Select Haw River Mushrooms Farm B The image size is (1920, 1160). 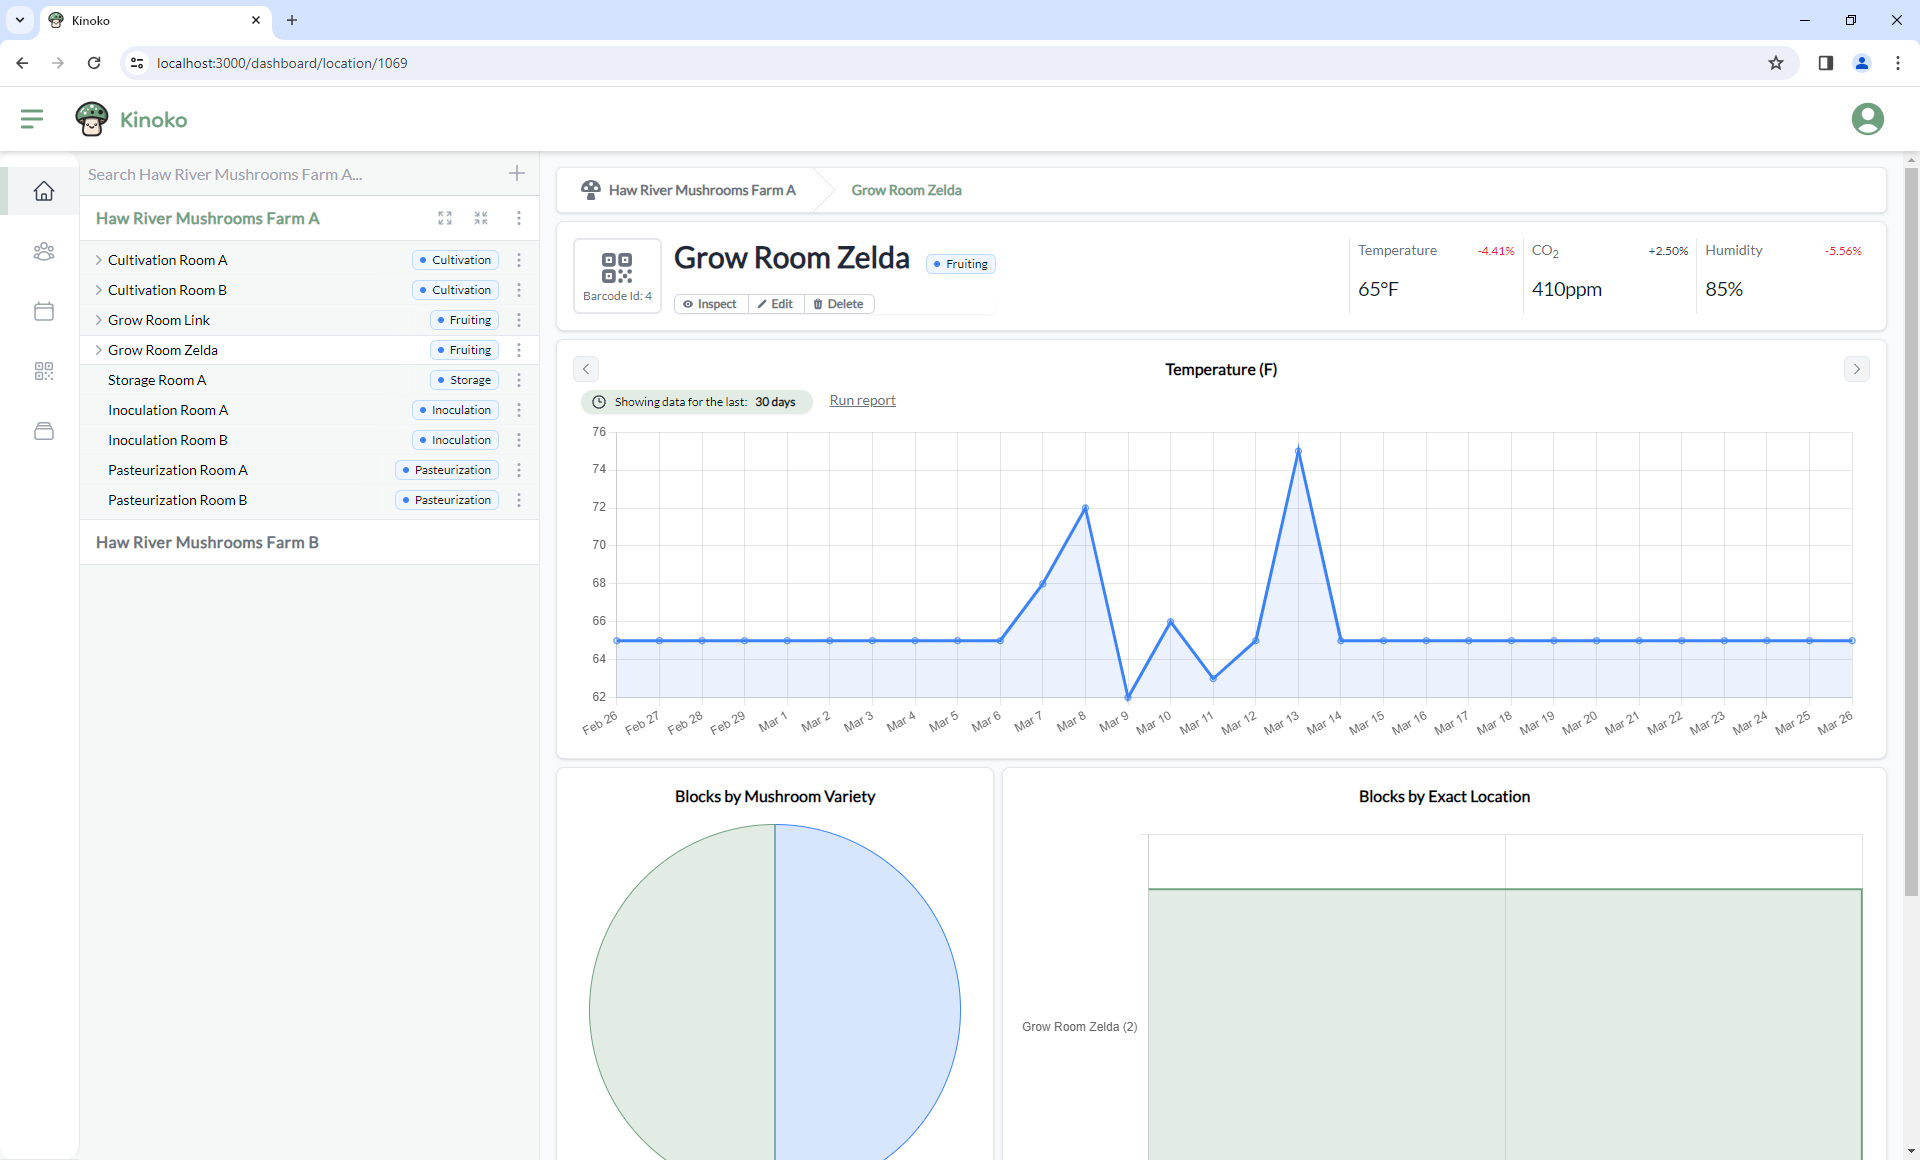207,542
